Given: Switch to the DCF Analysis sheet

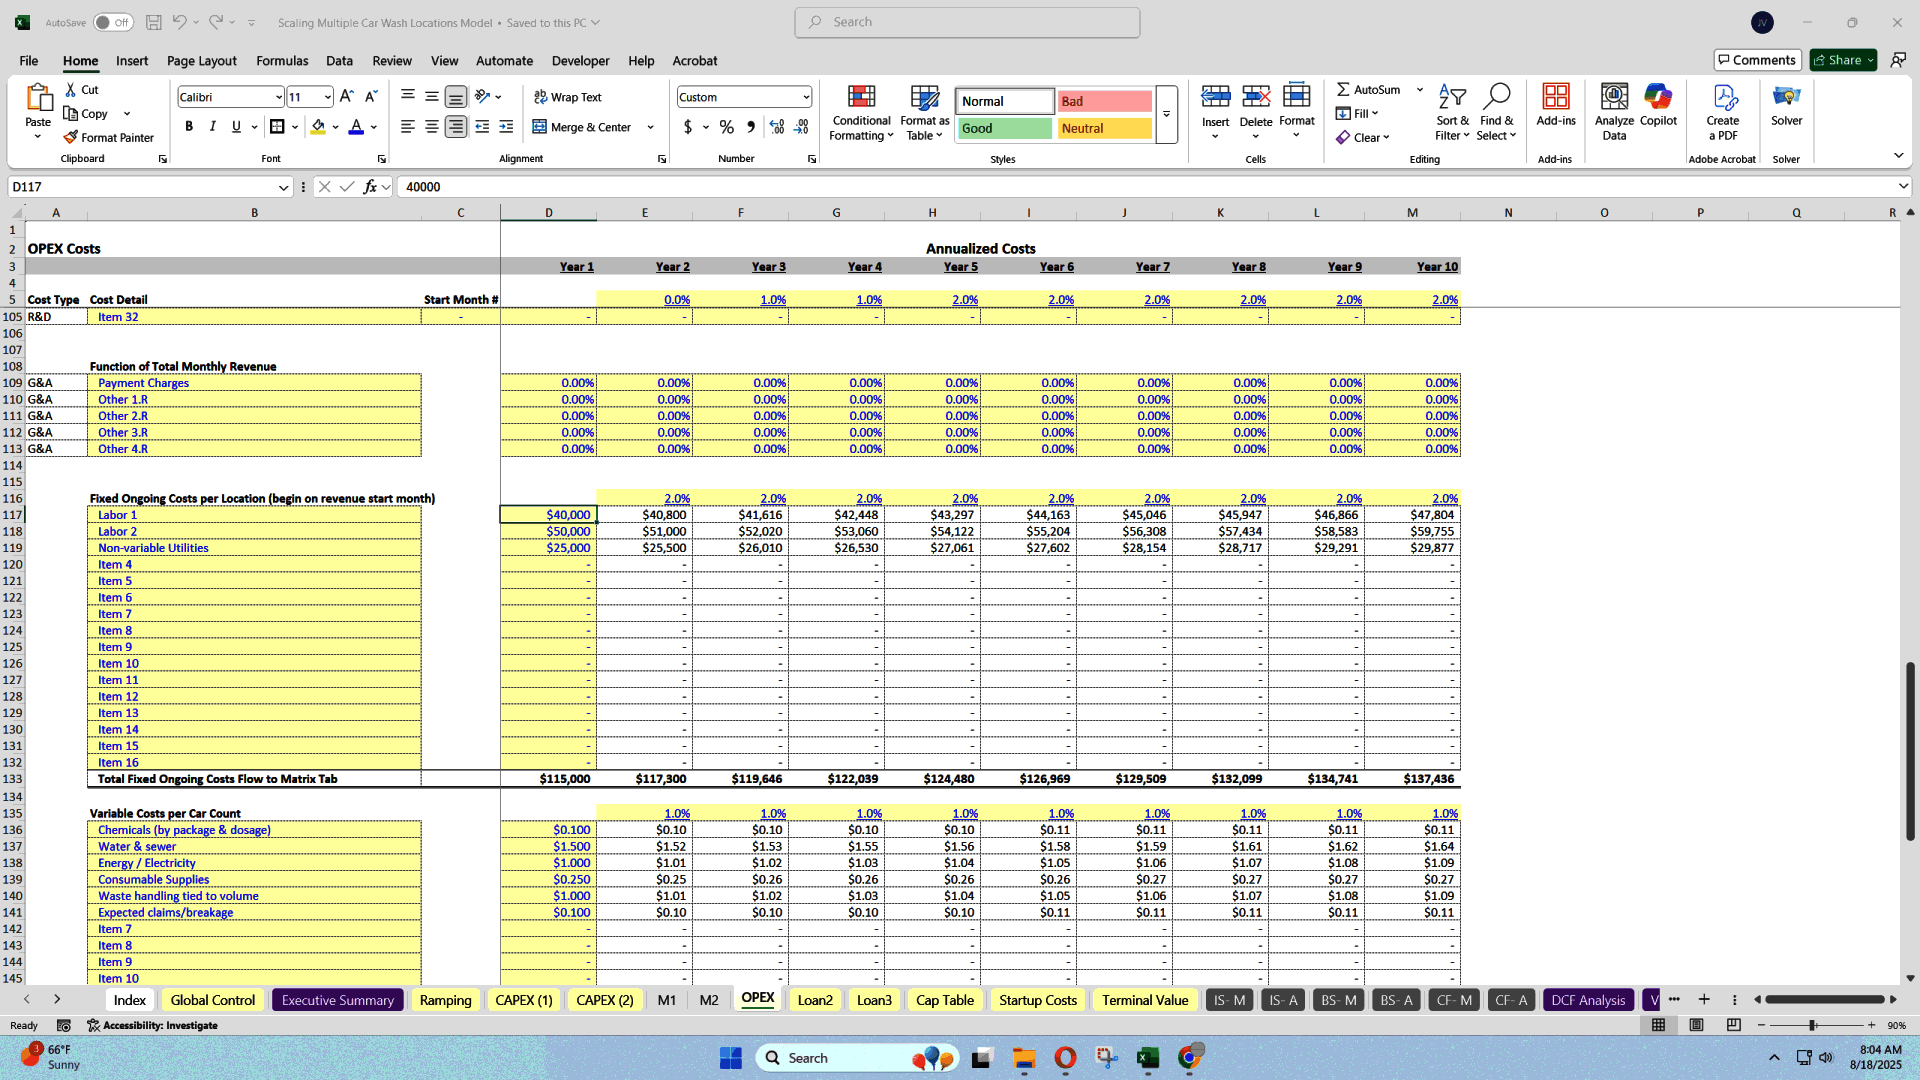Looking at the screenshot, I should 1588,1000.
